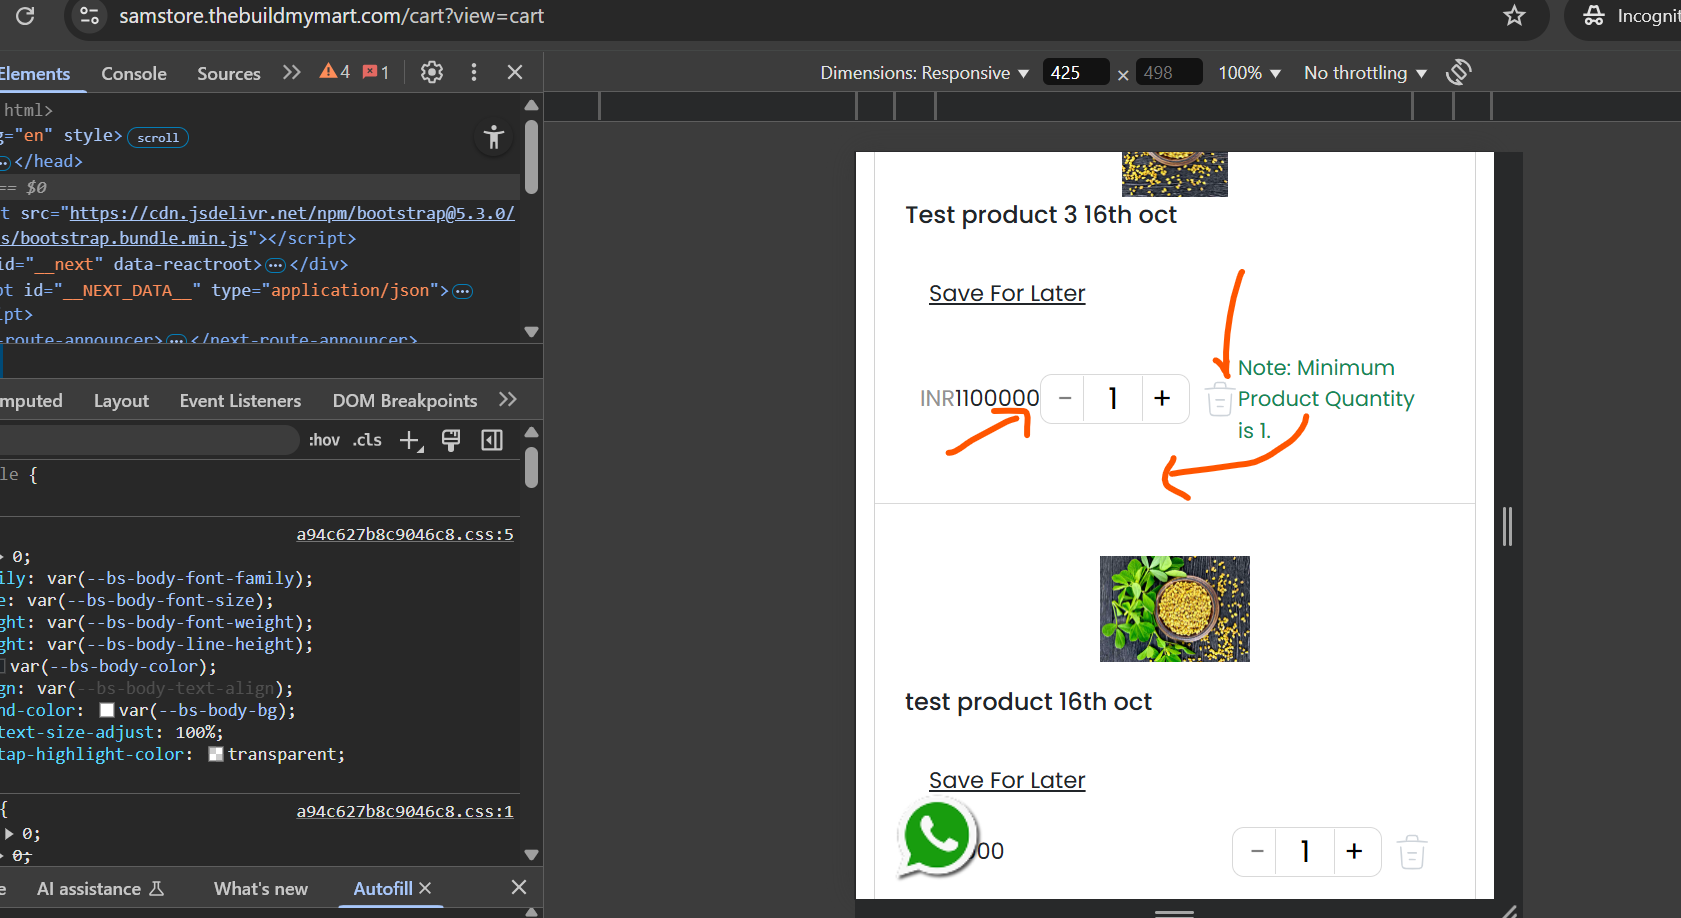Toggle computed styles sidebar icon
Viewport: 1681px width, 918px height.
point(492,440)
